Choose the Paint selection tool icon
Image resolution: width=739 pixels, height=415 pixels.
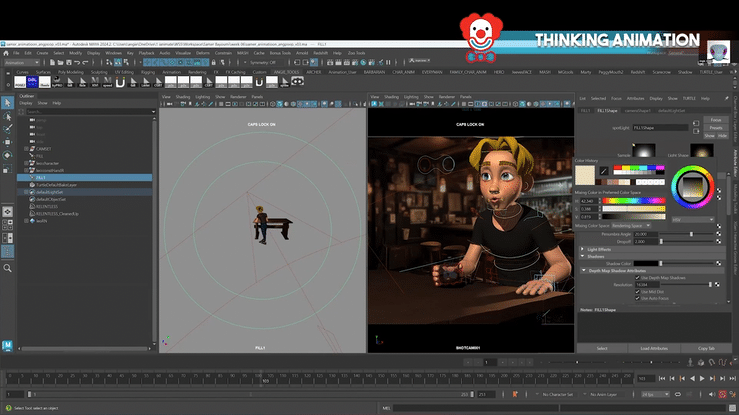(8, 129)
